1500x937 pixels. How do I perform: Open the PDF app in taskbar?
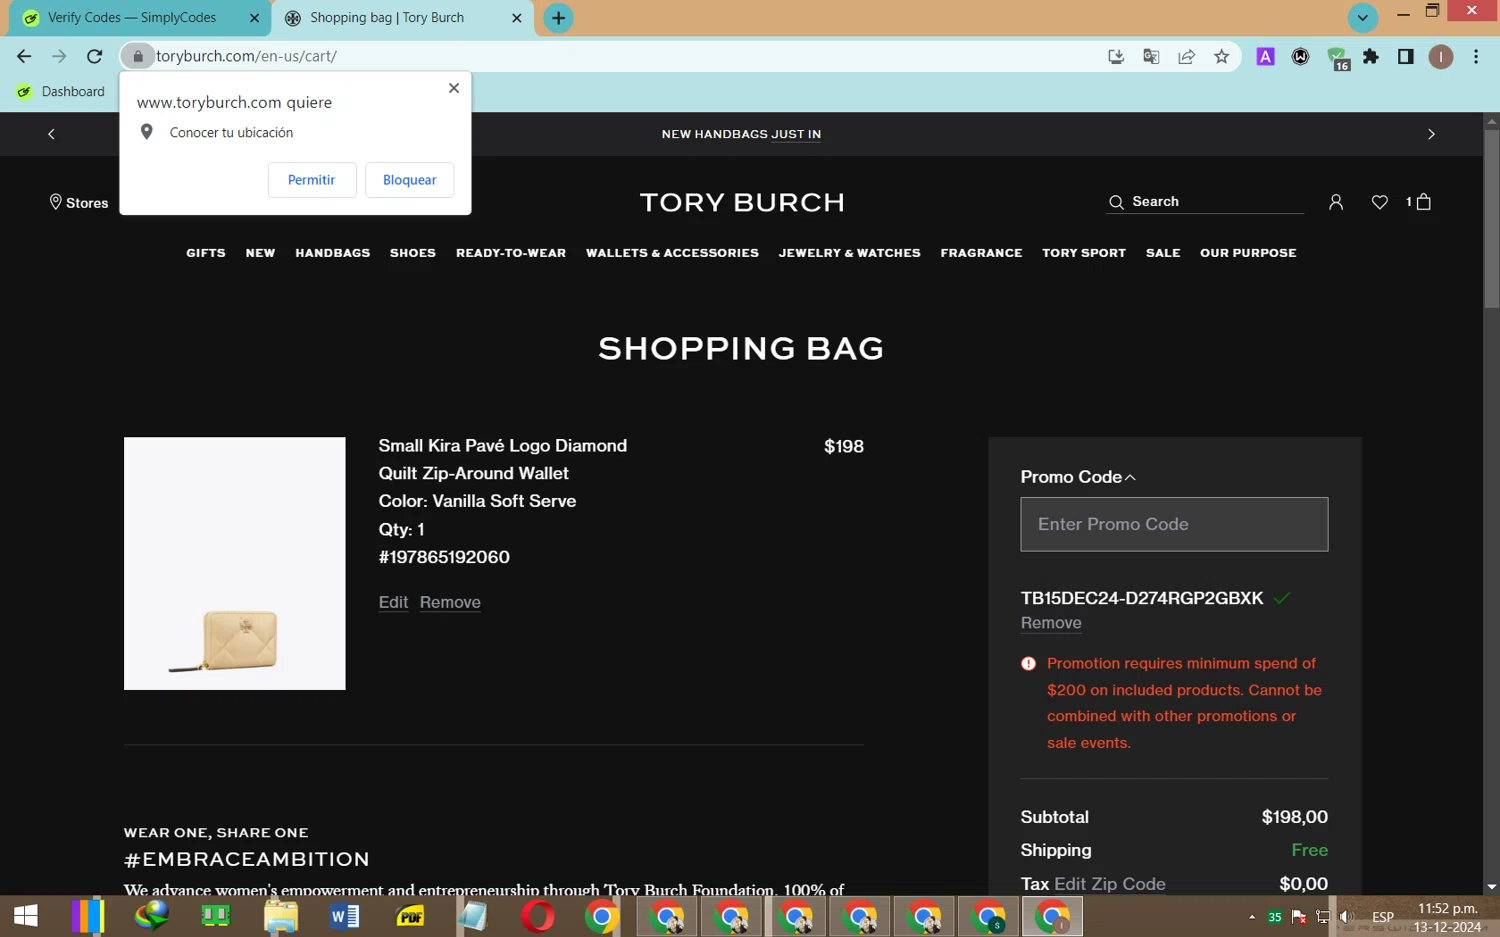tap(410, 916)
